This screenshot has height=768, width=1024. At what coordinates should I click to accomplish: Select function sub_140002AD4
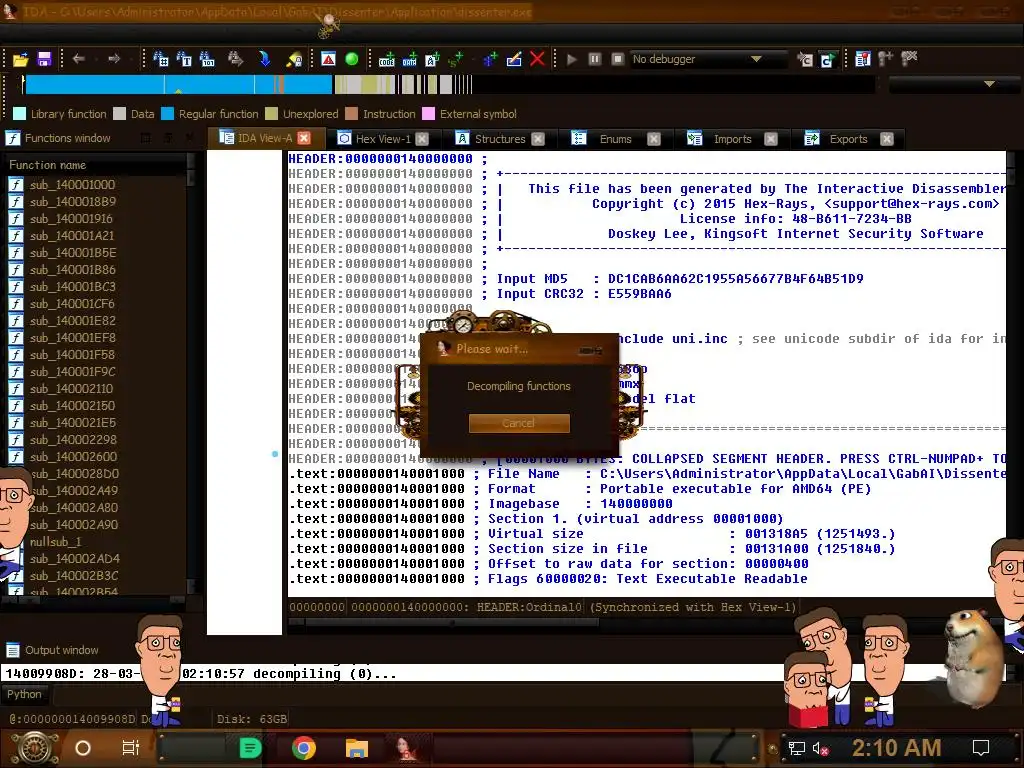click(x=74, y=558)
